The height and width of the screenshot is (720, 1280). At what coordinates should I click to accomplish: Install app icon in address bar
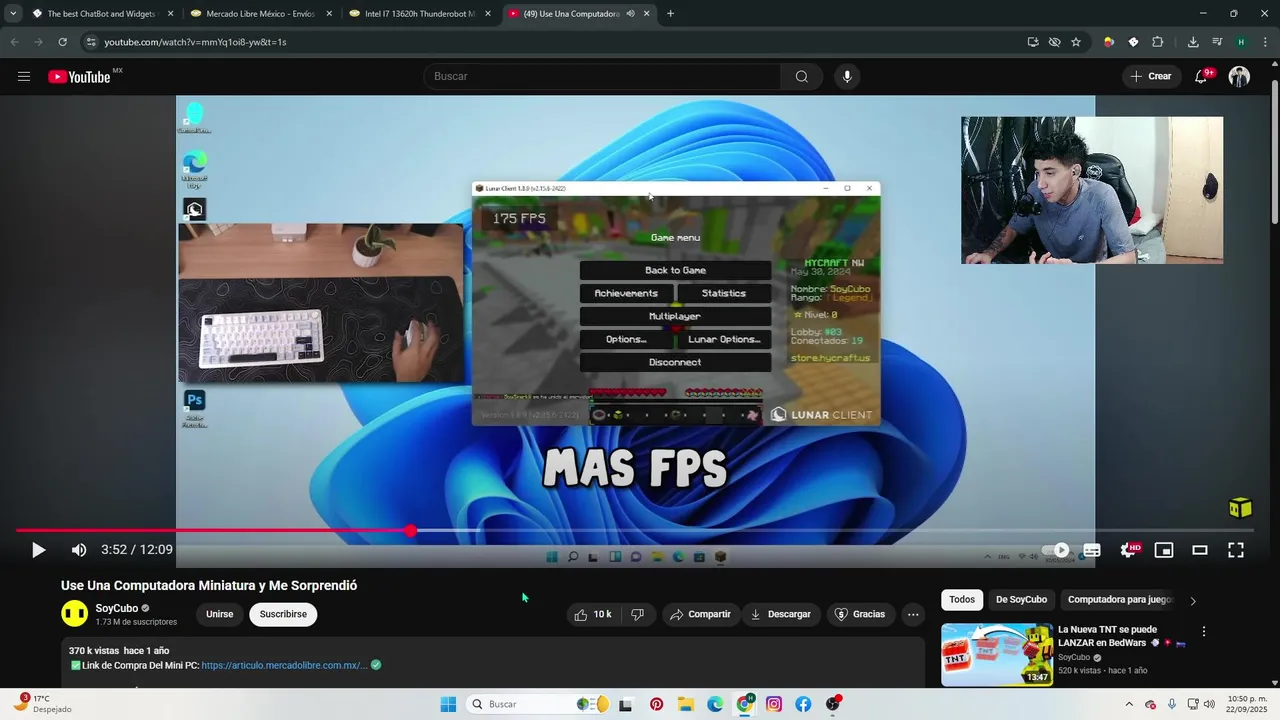(1033, 42)
